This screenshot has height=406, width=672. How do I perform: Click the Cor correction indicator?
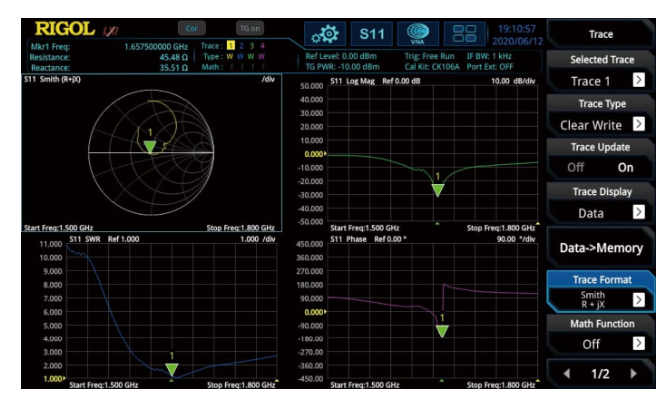coord(192,28)
